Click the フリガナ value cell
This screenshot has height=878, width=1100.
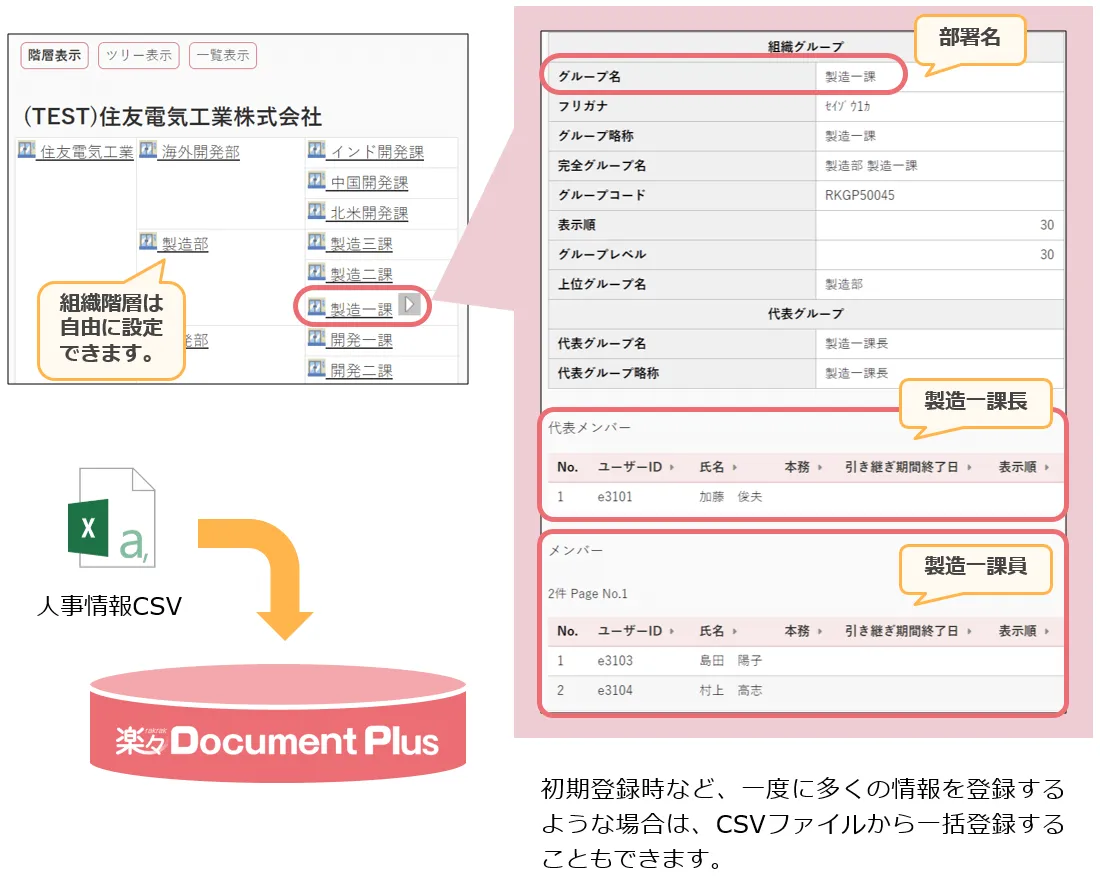pos(939,106)
